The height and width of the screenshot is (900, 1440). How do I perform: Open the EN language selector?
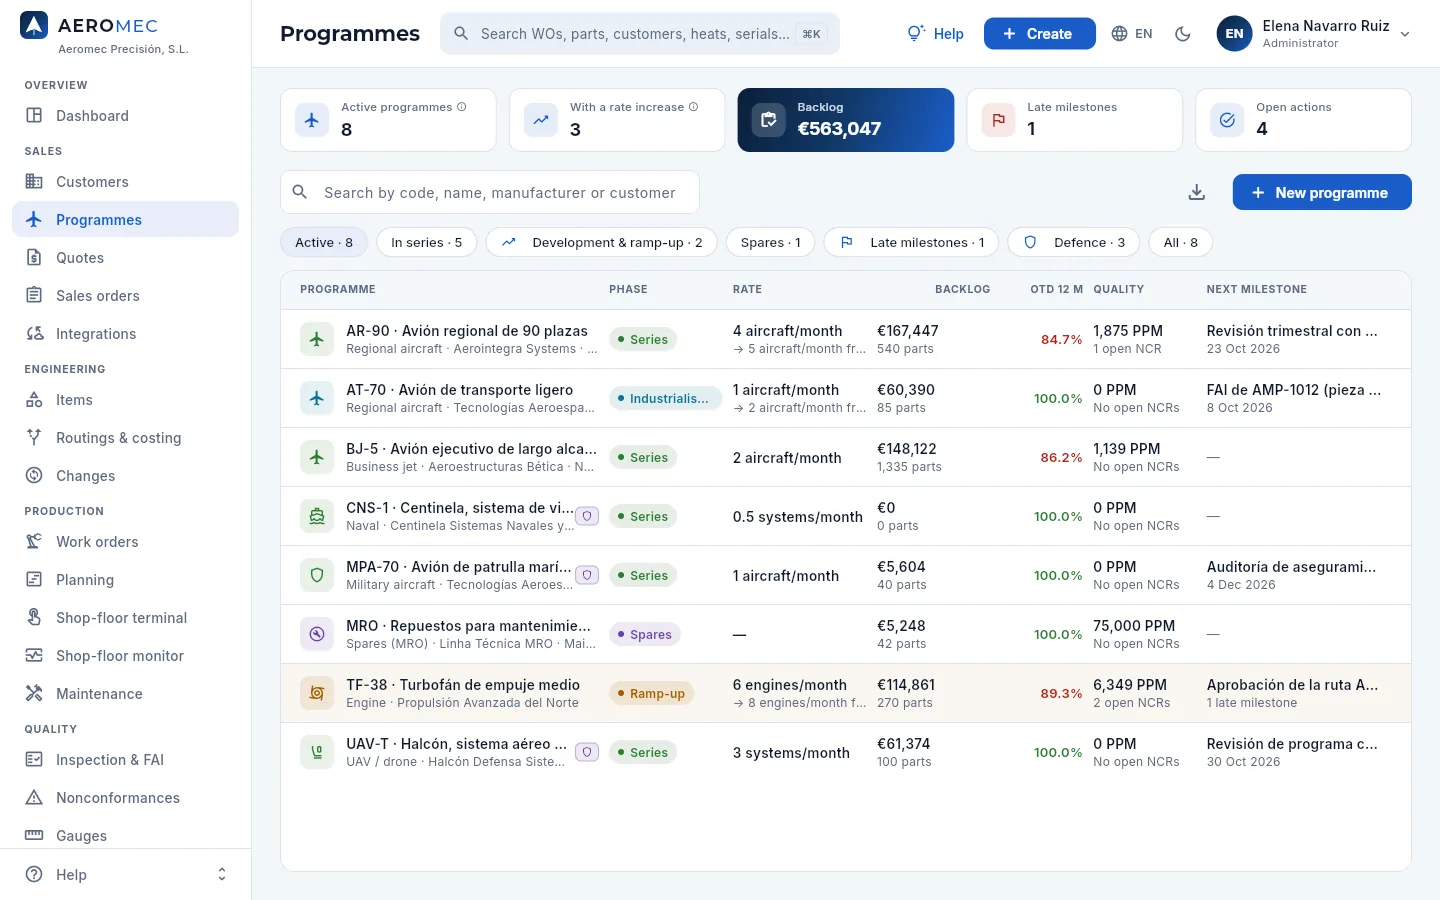click(1132, 34)
